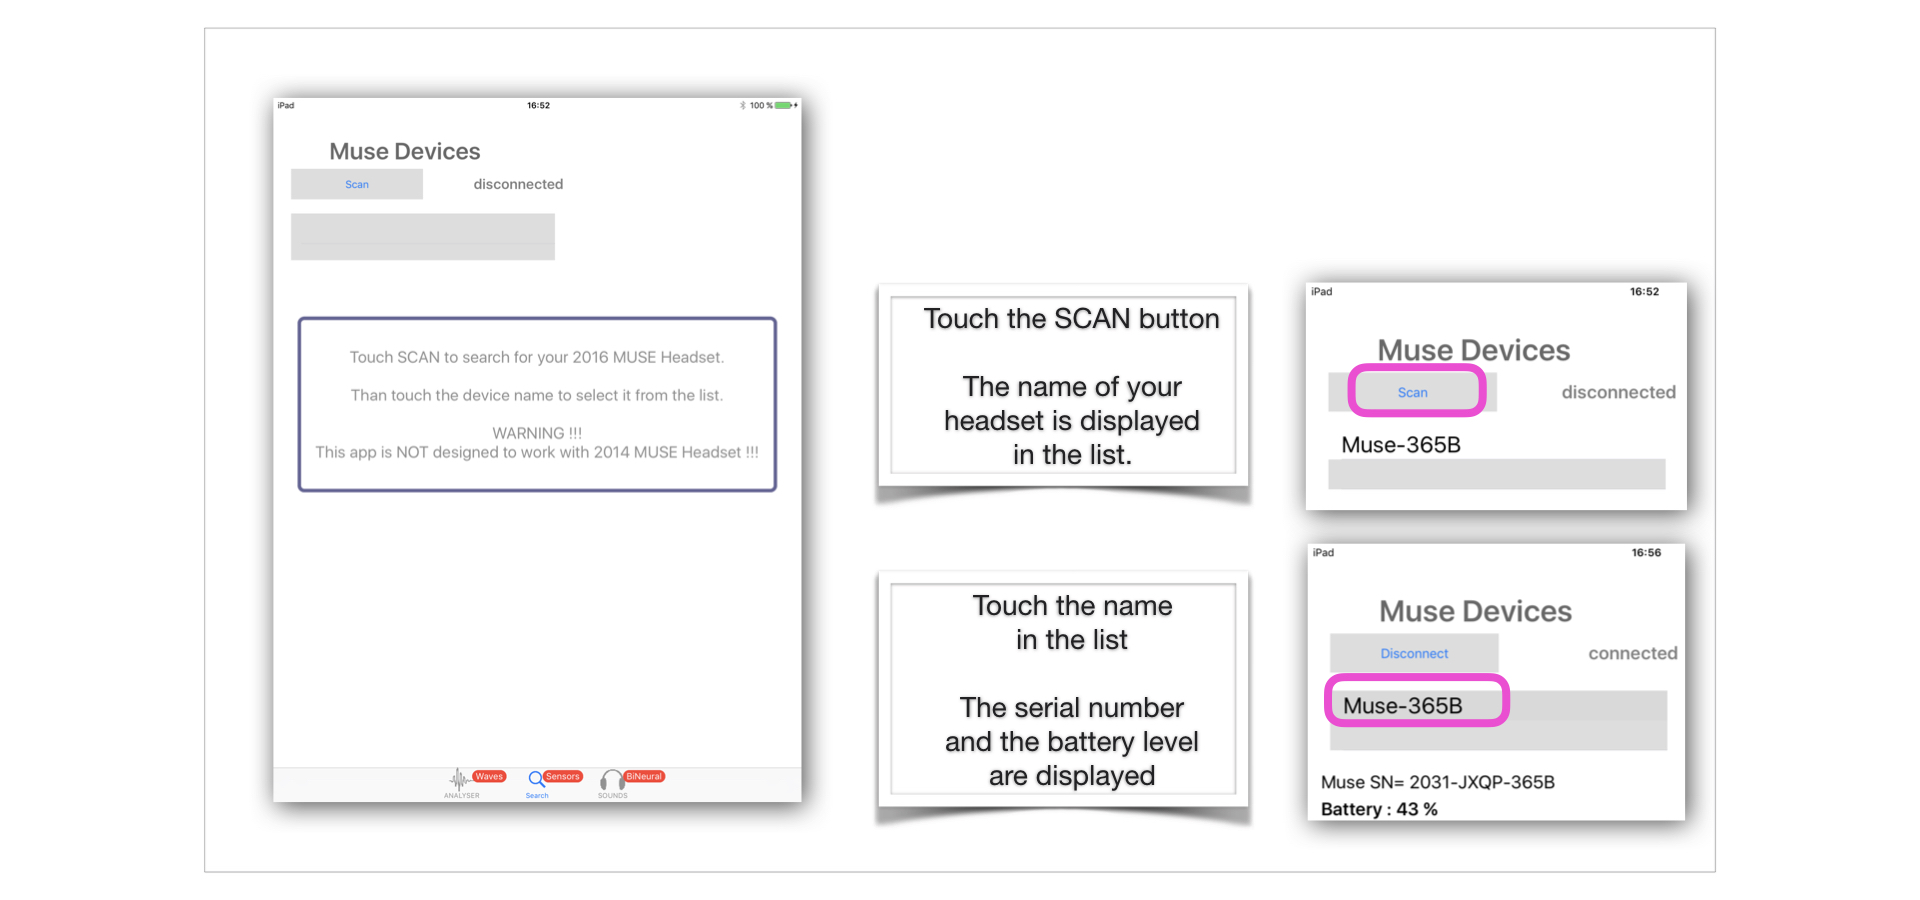Click the gray list bar under Muse-365B, top-right screenshot
Viewport: 1920px width, 900px height.
coord(1497,474)
